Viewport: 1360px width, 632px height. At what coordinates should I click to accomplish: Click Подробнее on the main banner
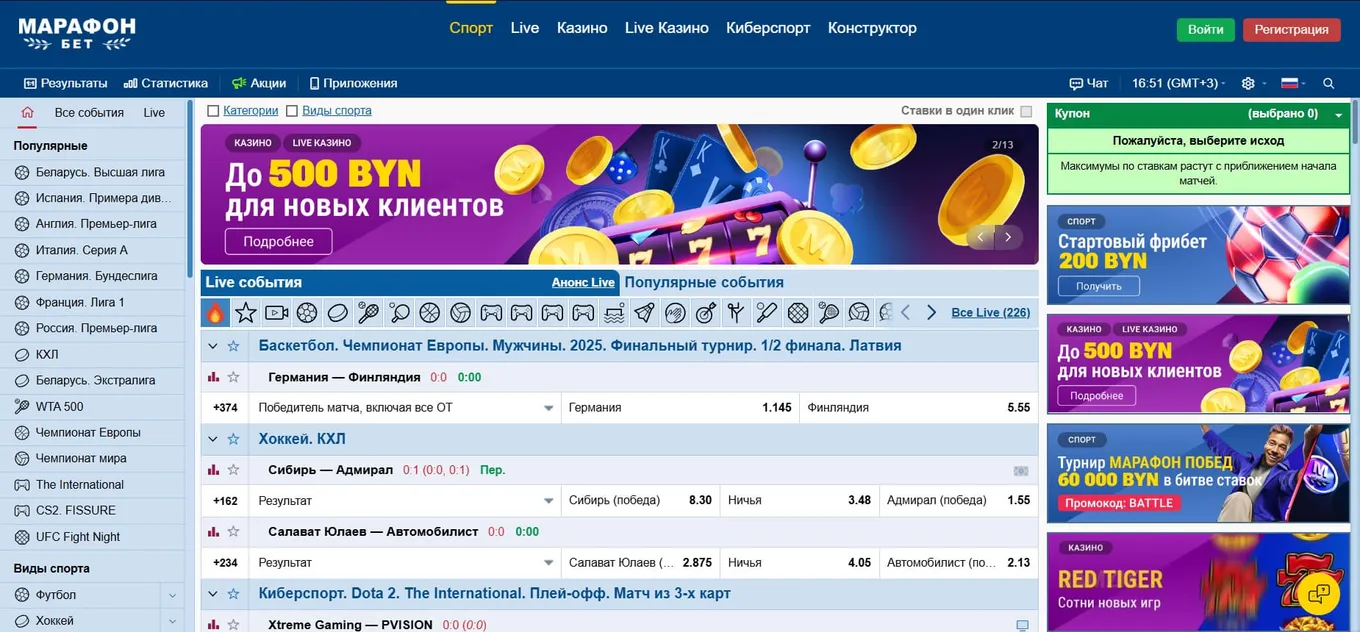click(x=278, y=241)
